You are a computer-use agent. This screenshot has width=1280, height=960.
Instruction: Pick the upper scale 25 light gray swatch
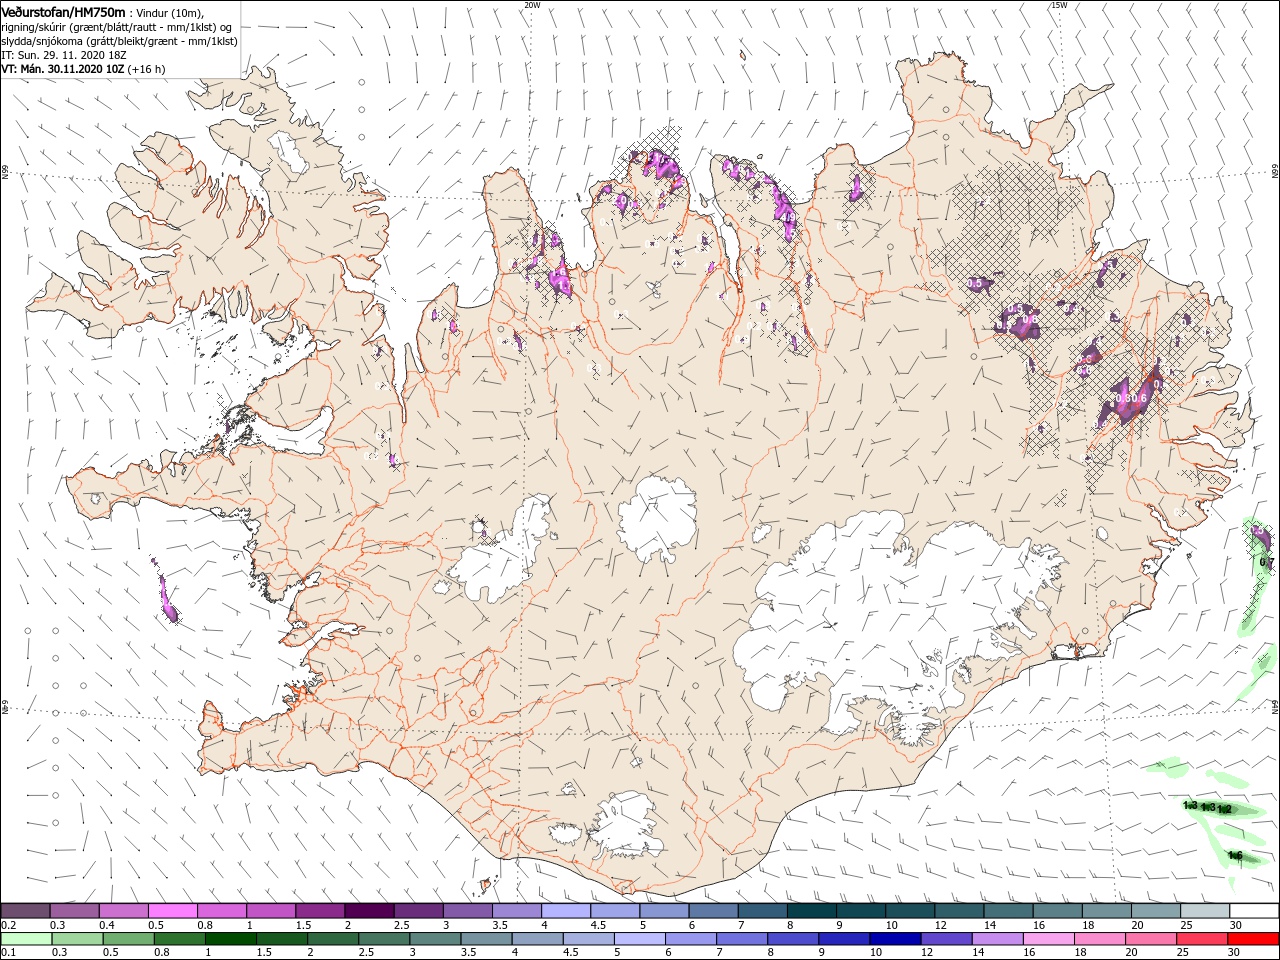point(1206,911)
